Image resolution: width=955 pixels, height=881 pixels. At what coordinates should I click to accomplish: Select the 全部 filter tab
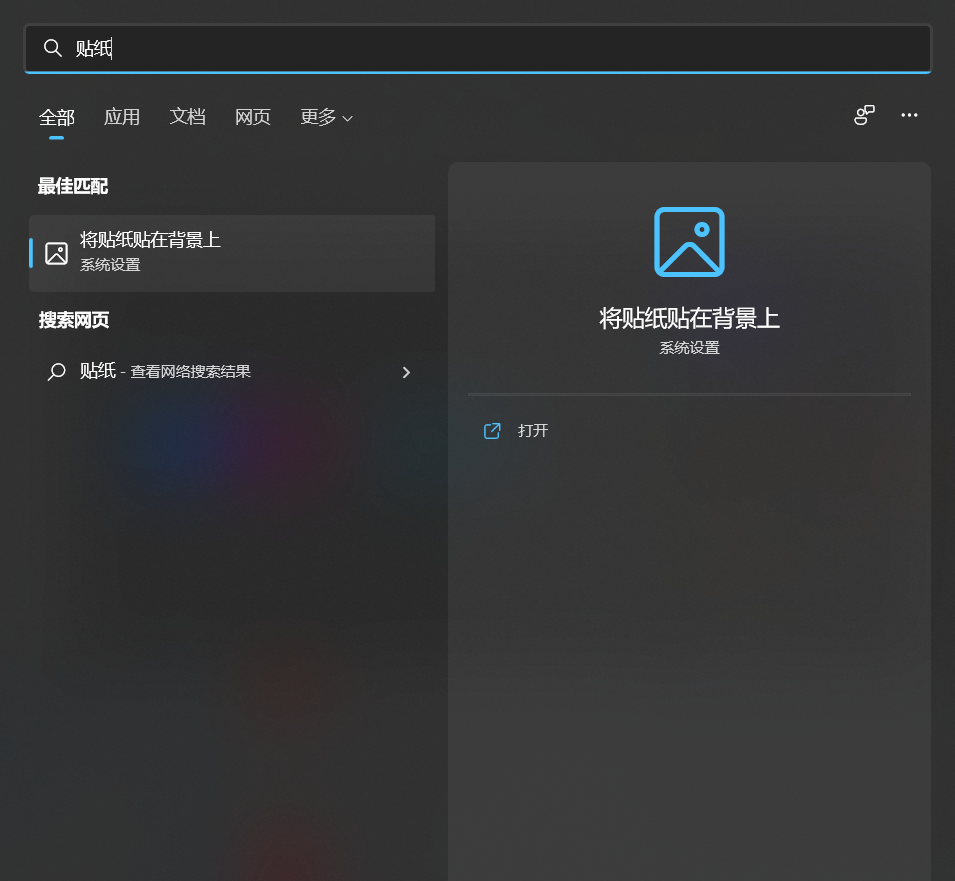tap(56, 117)
